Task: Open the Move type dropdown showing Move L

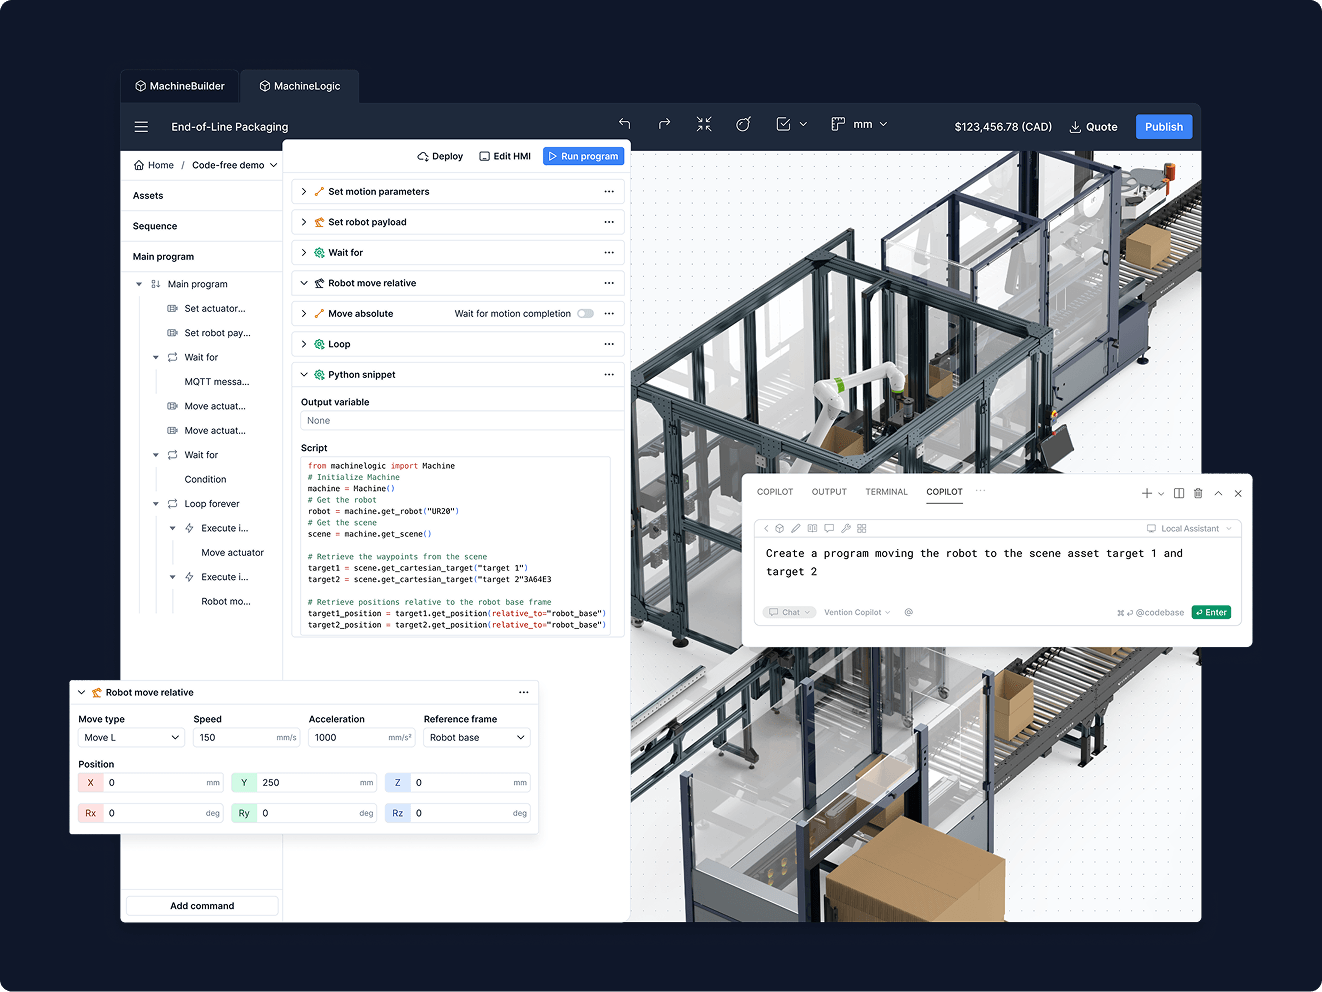Action: click(132, 738)
